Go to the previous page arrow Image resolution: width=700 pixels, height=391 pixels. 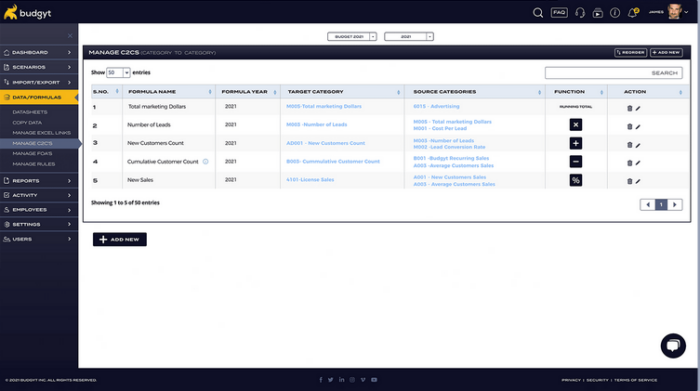coord(647,204)
